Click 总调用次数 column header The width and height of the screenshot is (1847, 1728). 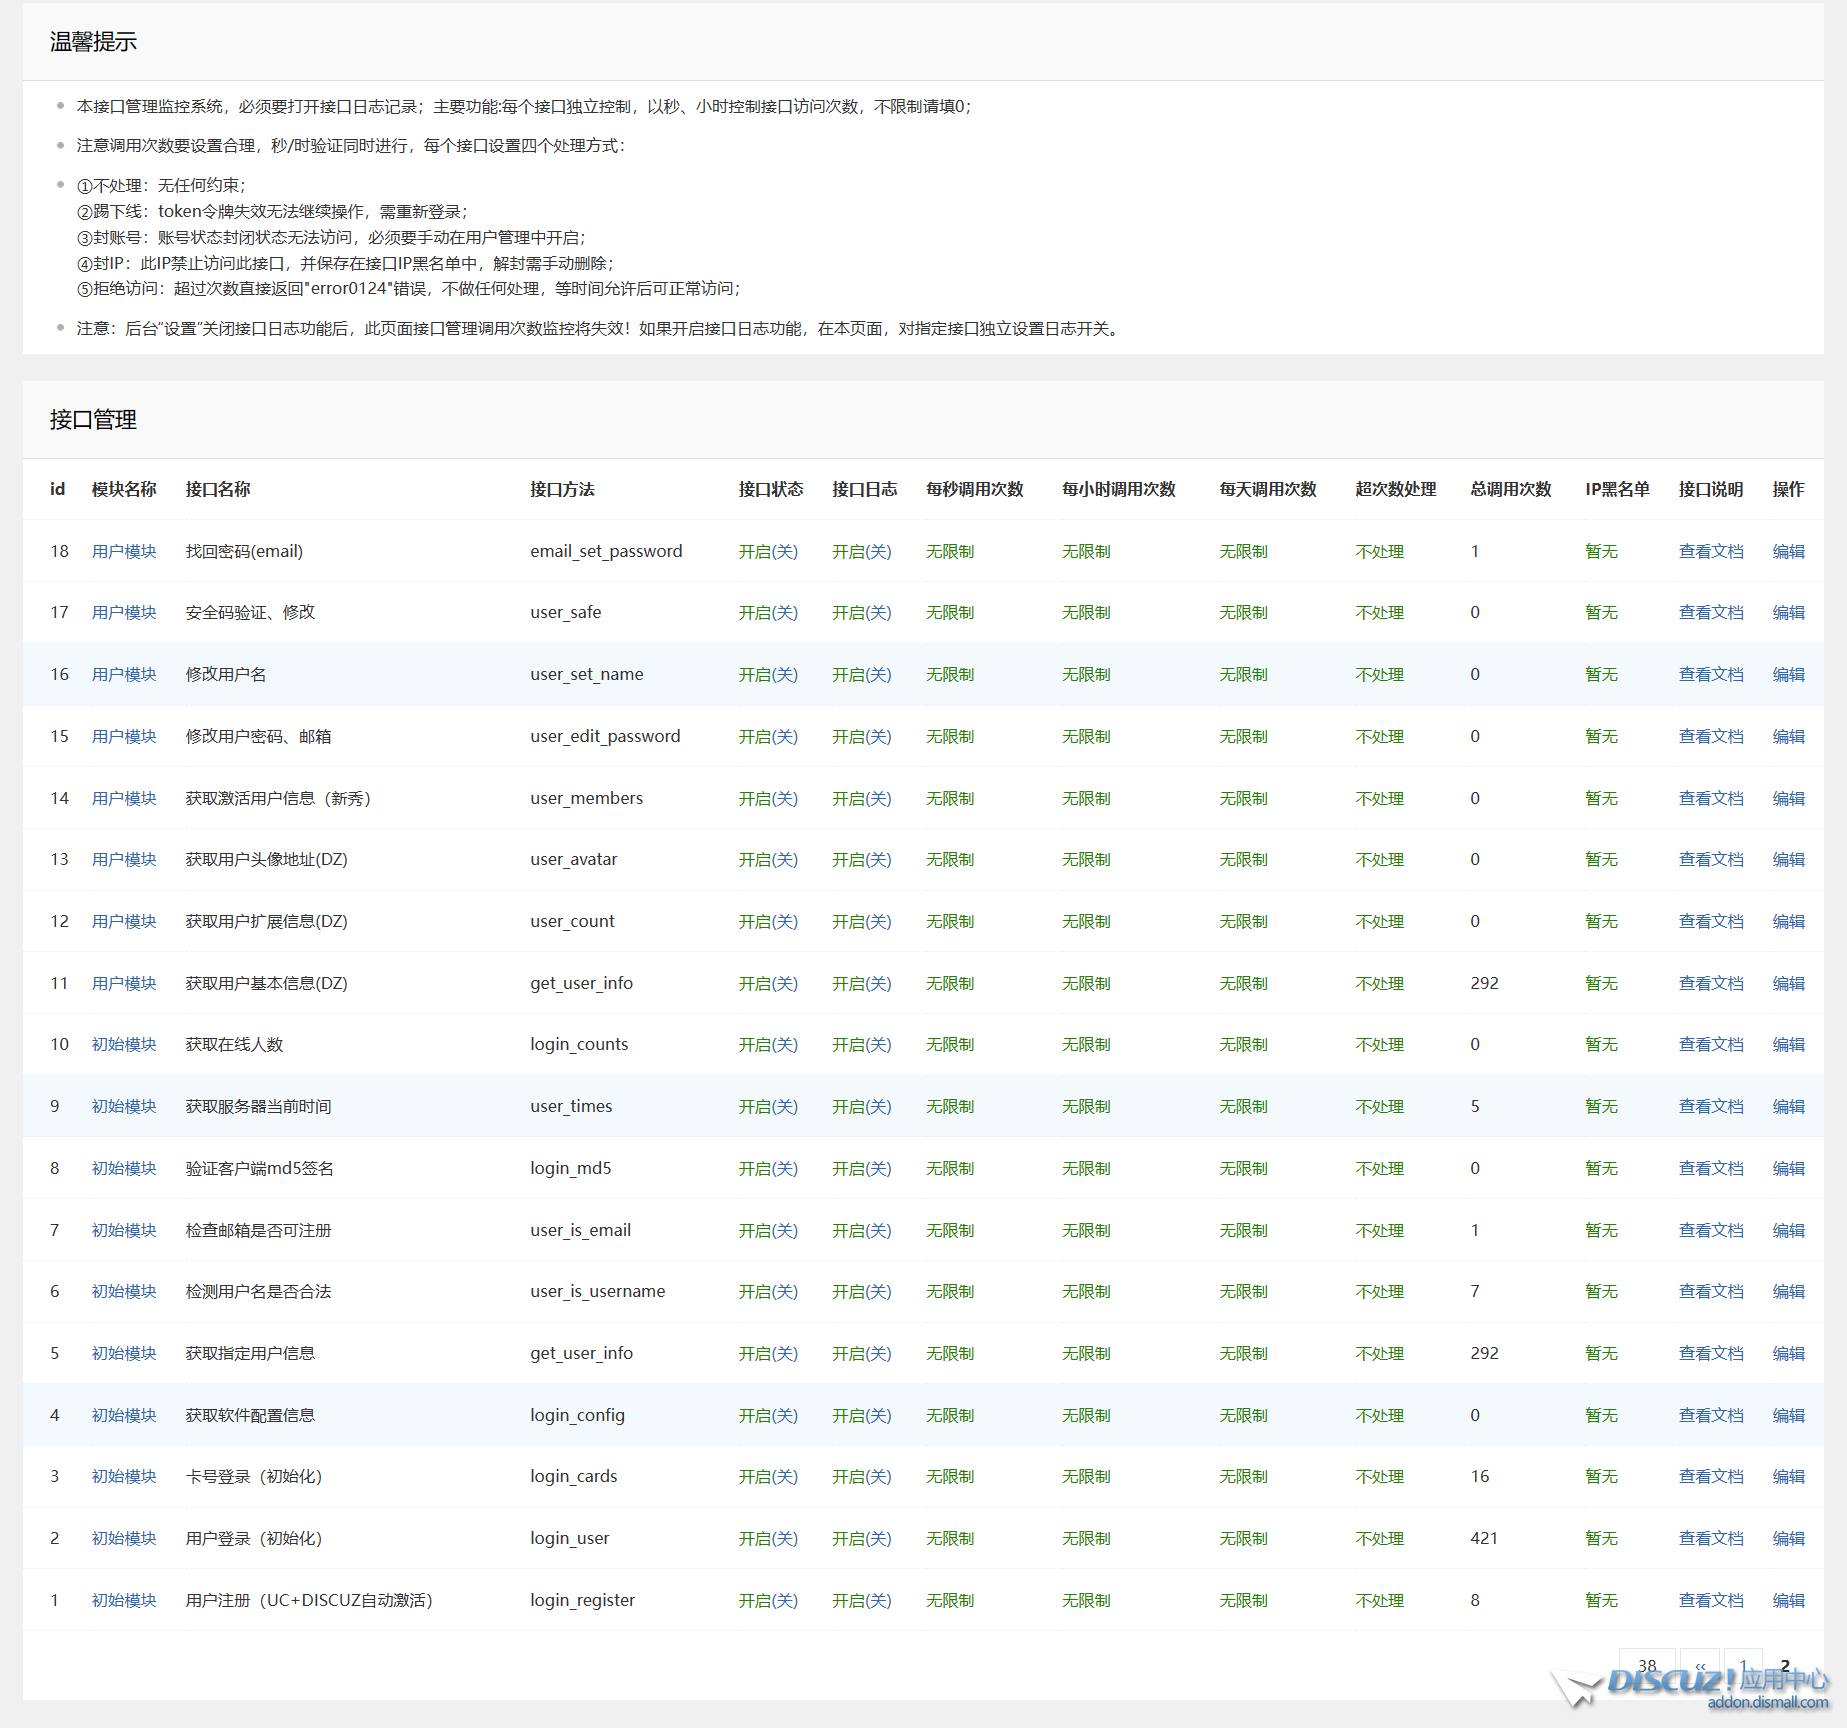pos(1510,489)
